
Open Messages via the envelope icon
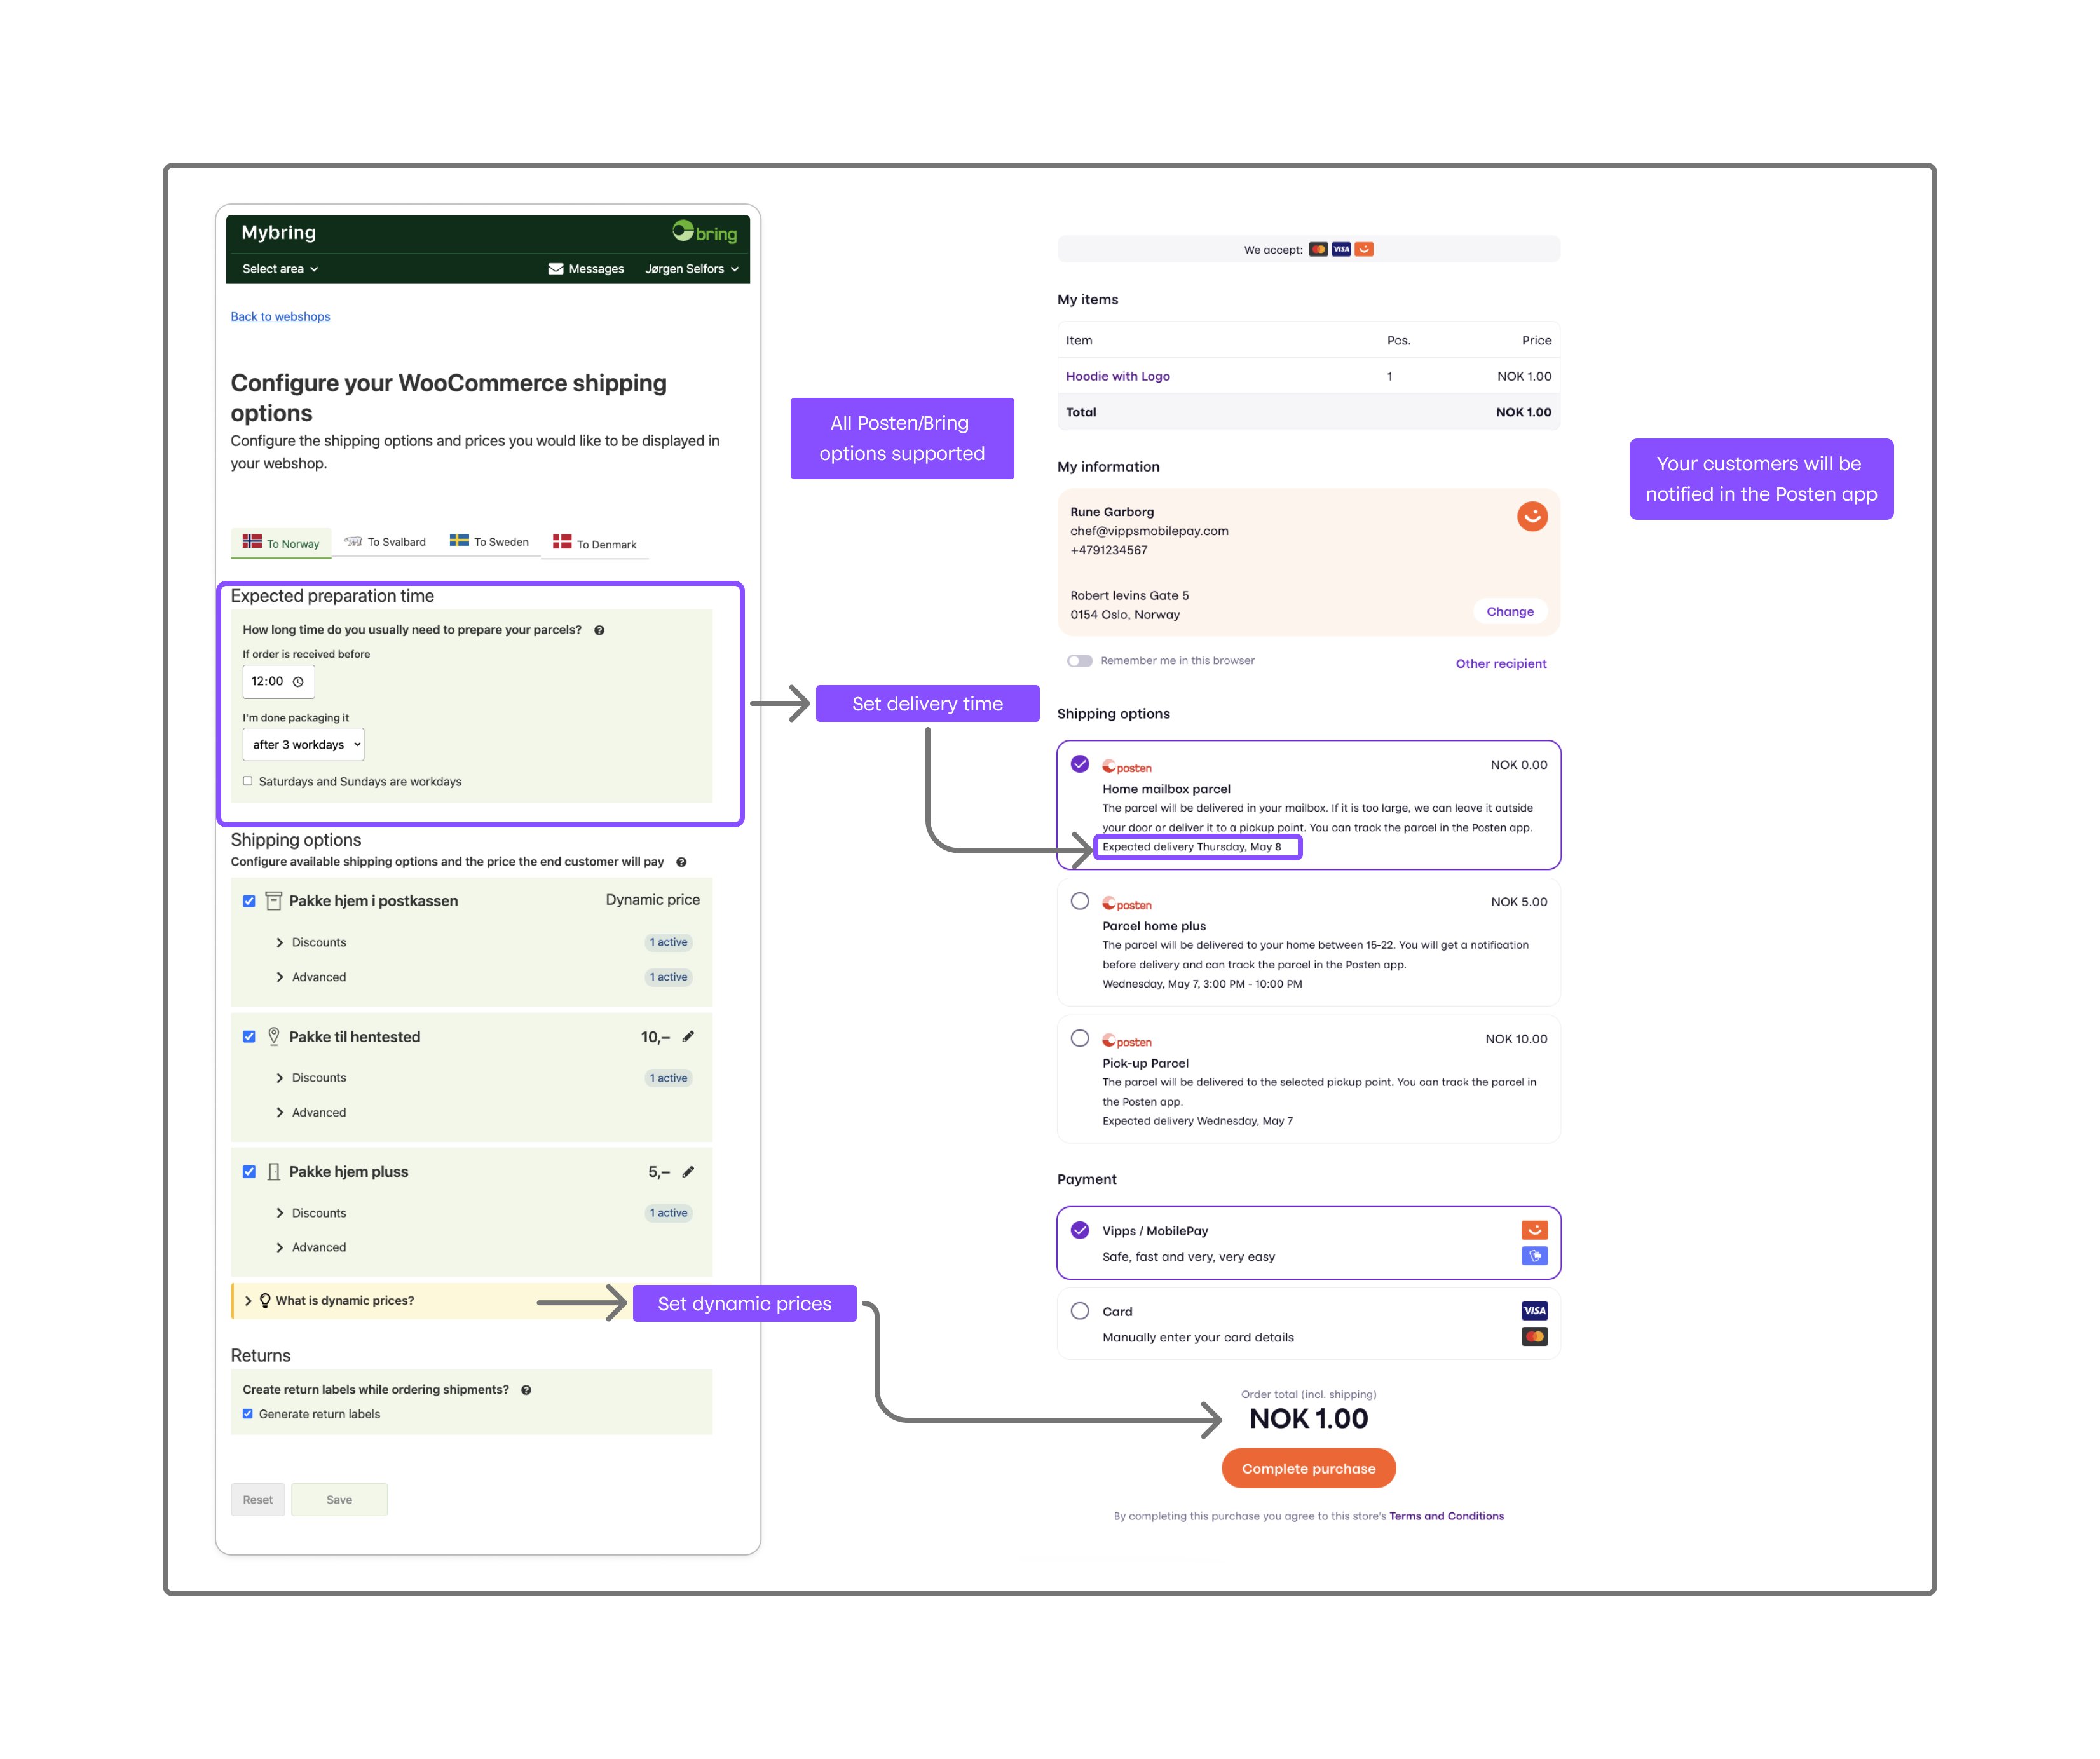pos(557,268)
